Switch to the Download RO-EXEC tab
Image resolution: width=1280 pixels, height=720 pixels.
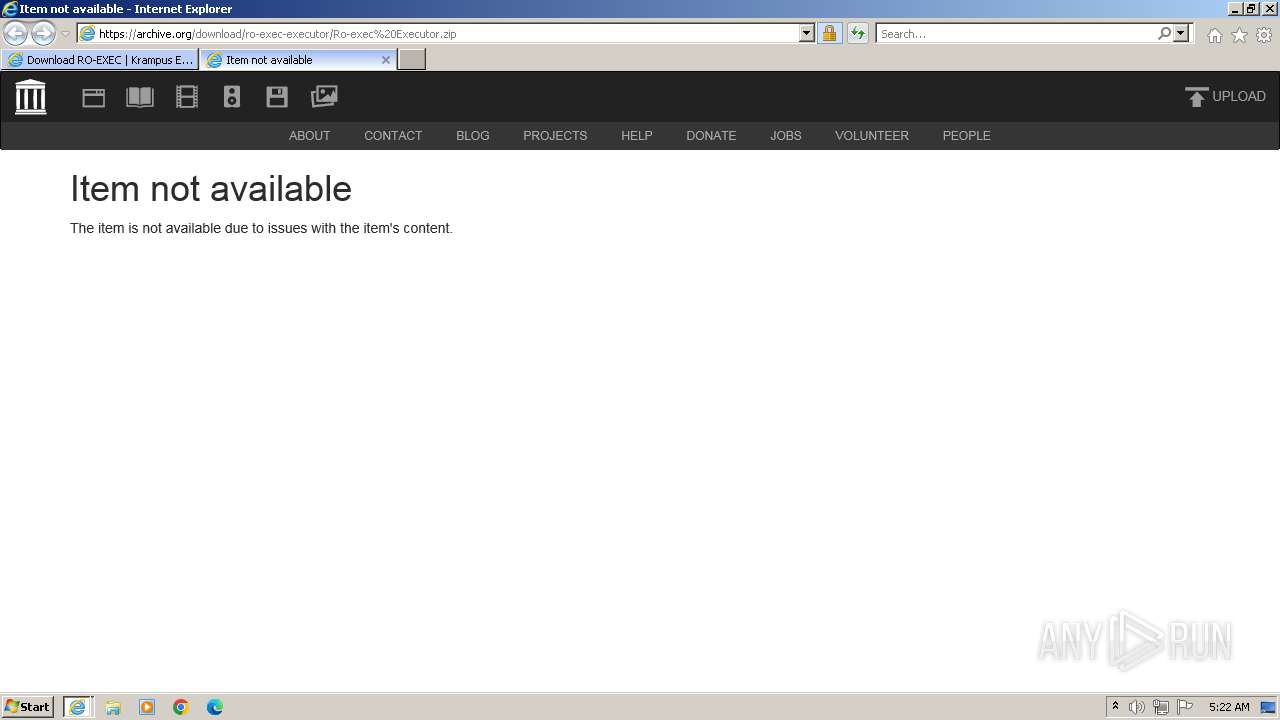point(100,60)
